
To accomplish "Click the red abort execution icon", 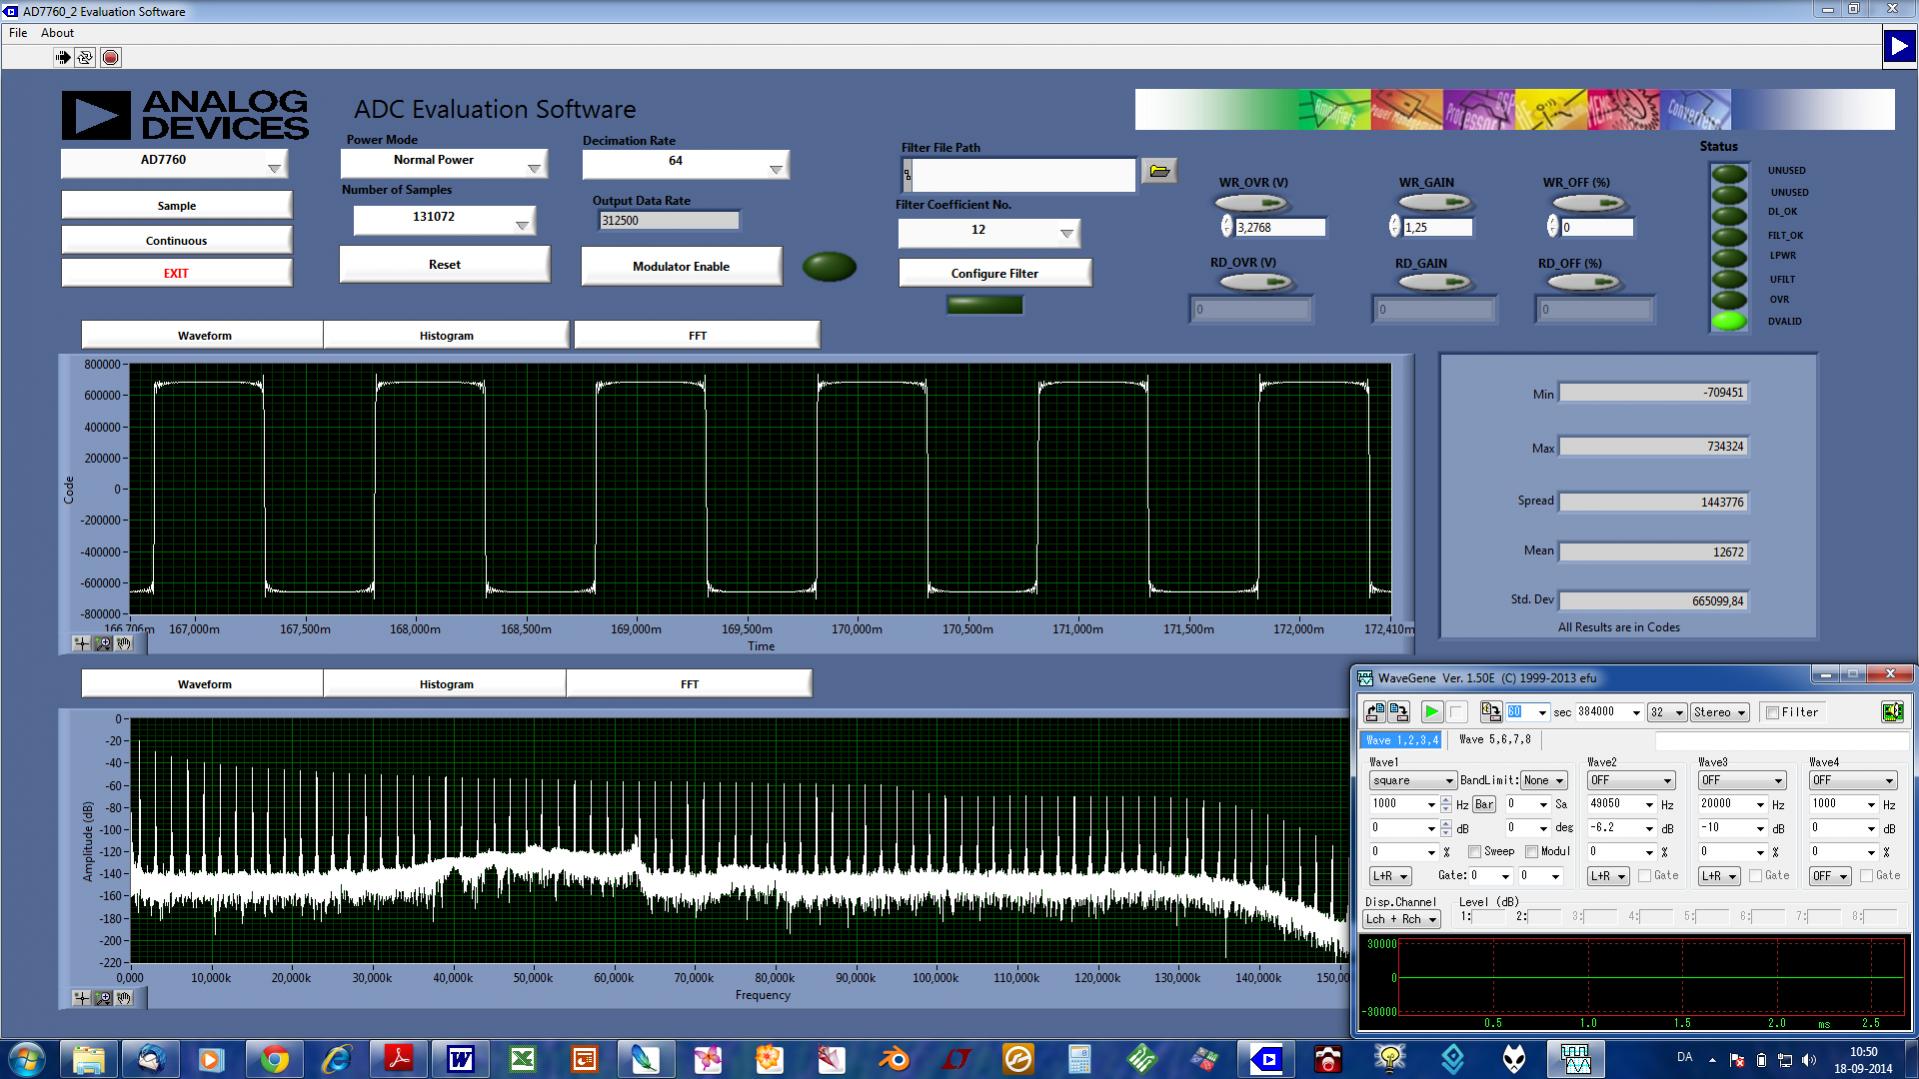I will [111, 58].
